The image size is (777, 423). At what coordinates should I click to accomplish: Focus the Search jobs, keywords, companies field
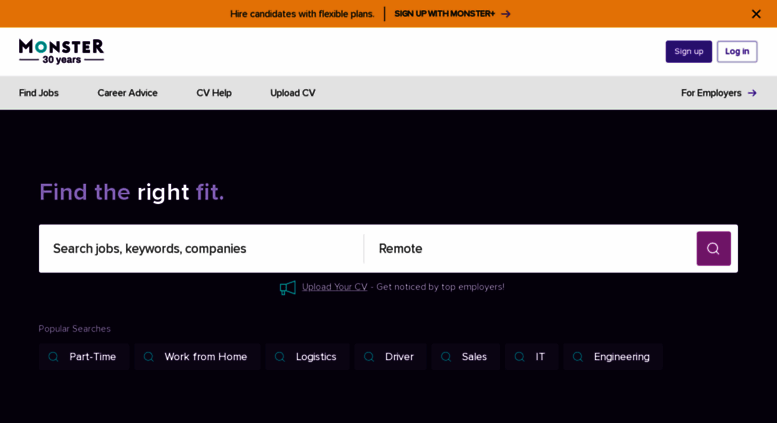point(201,249)
